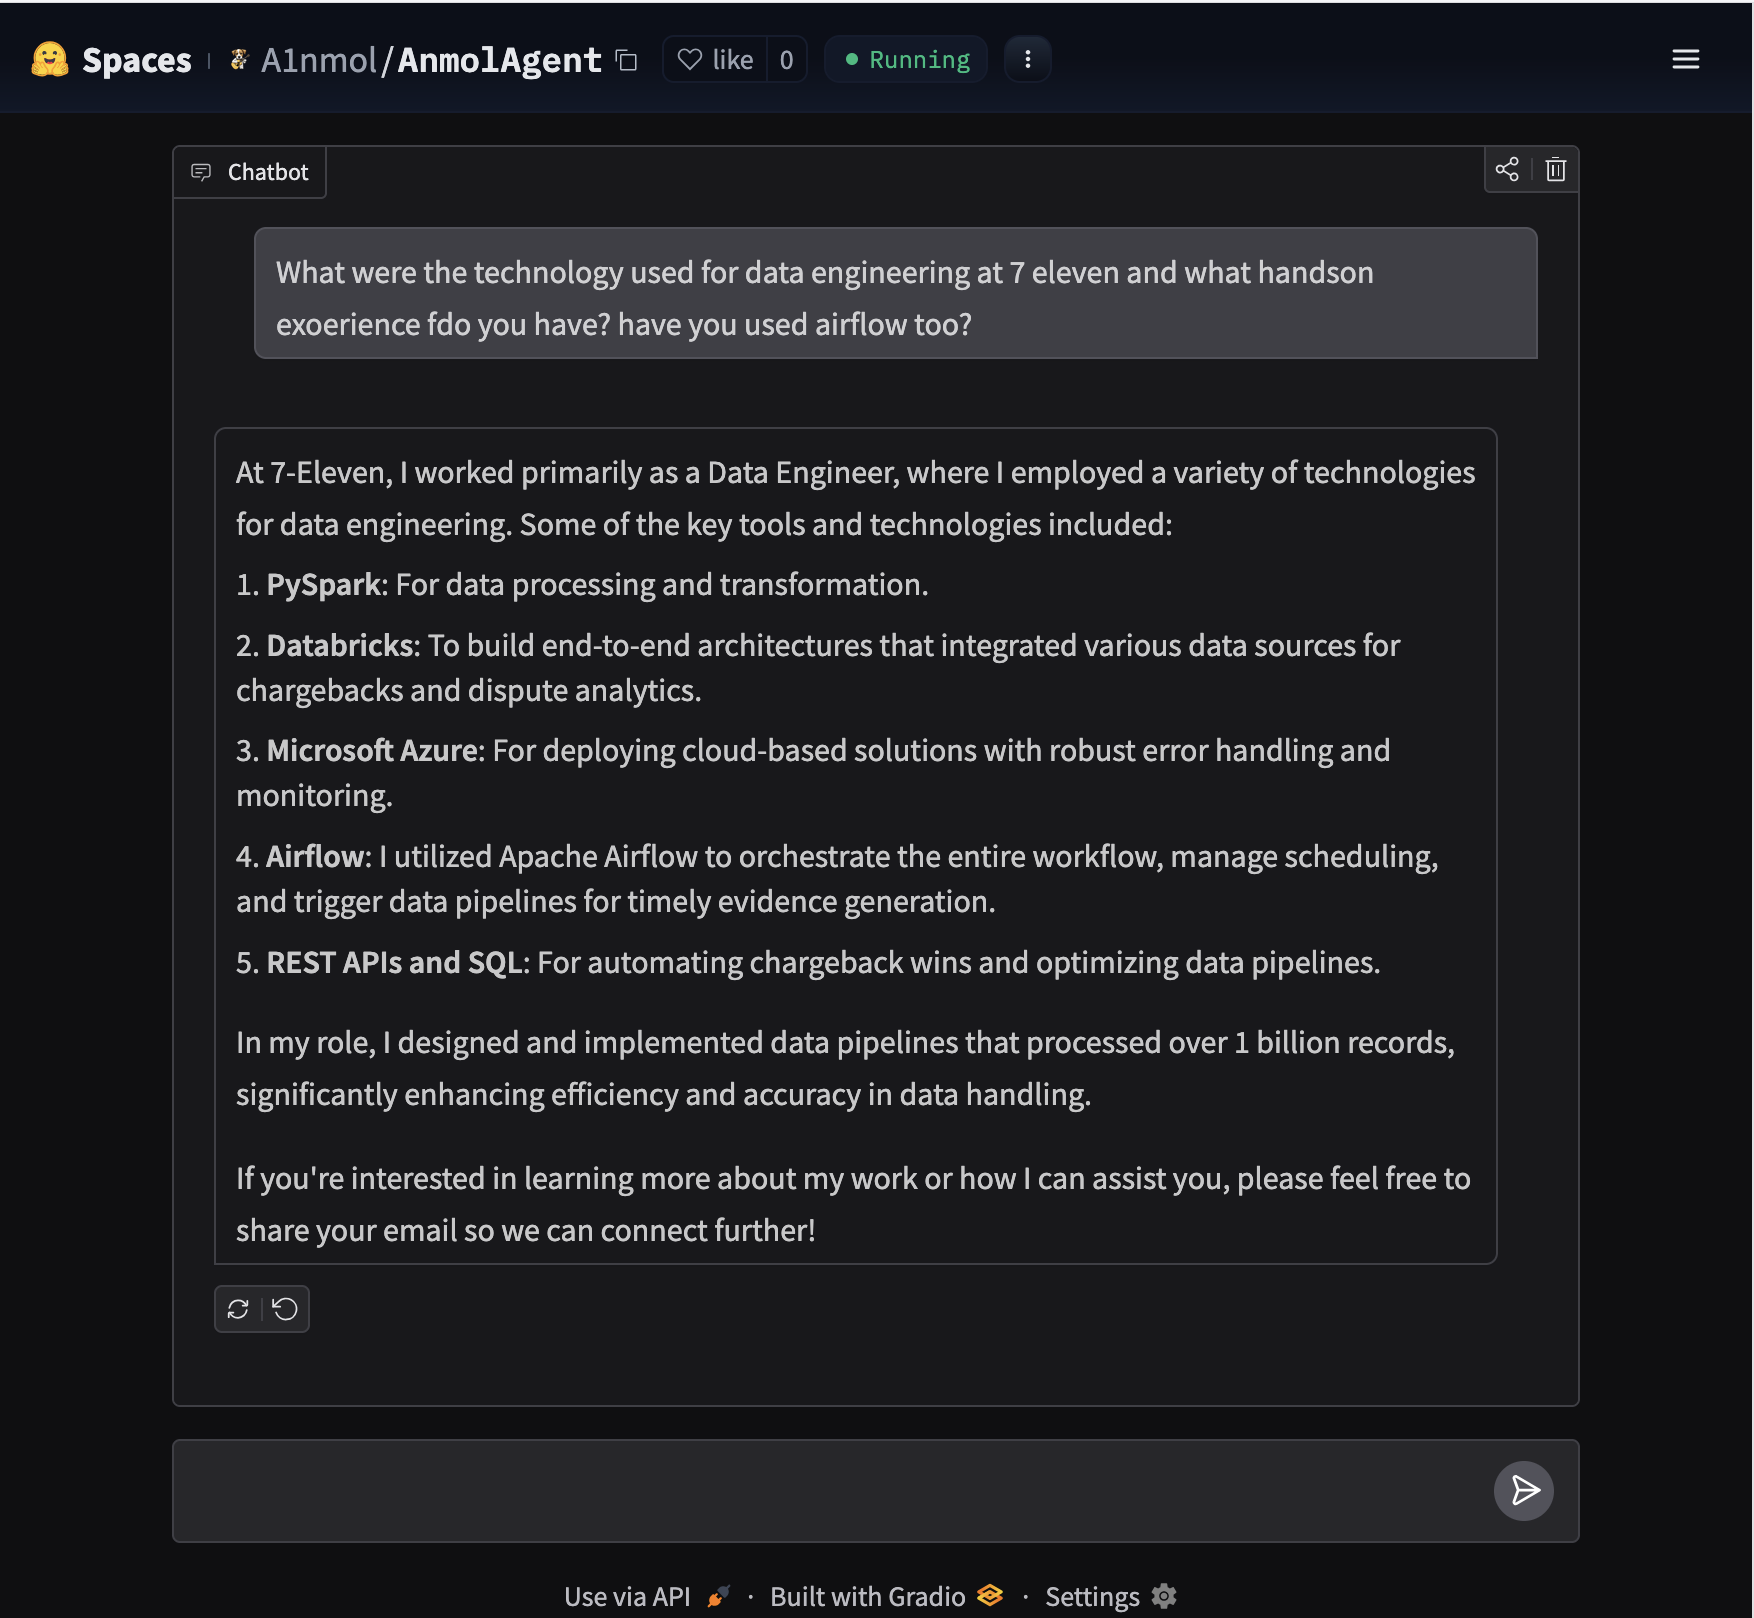The image size is (1754, 1618).
Task: Retry the last bot response
Action: 238,1309
